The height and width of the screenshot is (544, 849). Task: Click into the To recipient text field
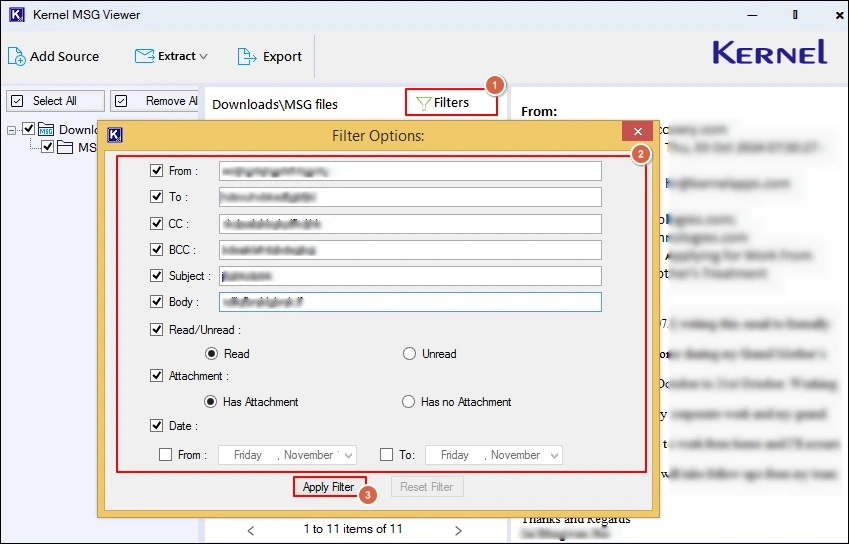click(x=410, y=197)
